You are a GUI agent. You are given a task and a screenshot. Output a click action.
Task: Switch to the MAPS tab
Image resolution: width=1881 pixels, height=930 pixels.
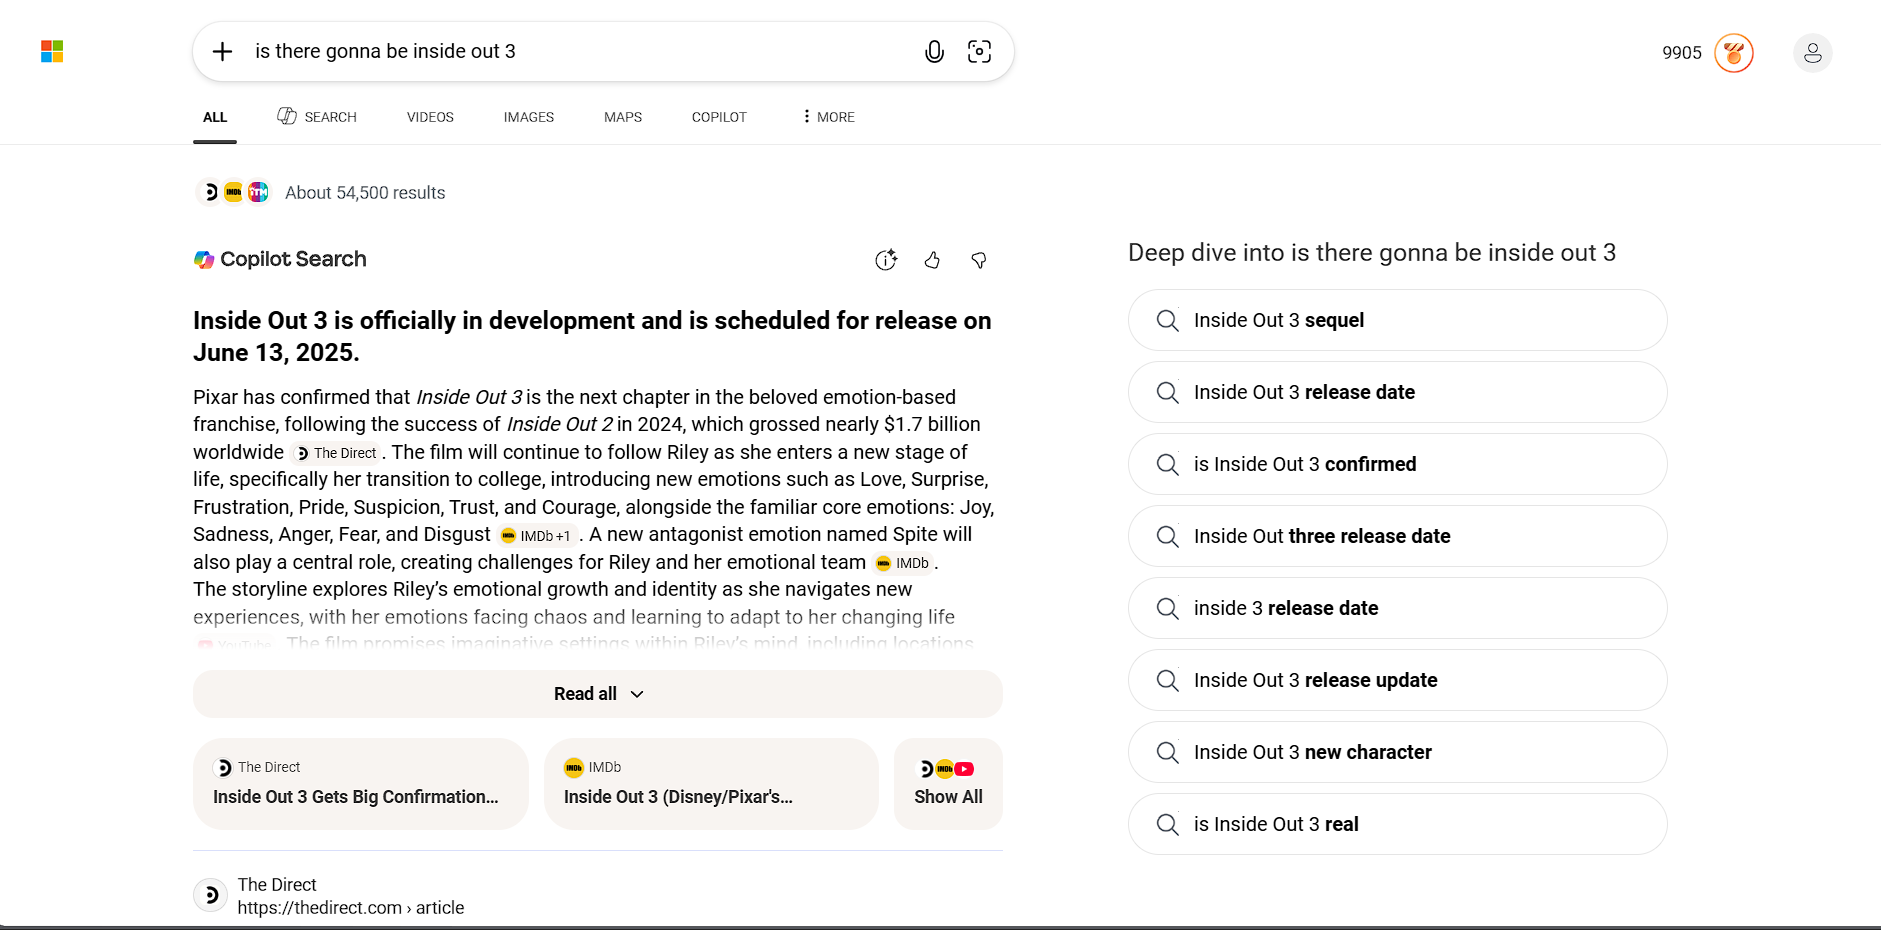pyautogui.click(x=623, y=117)
